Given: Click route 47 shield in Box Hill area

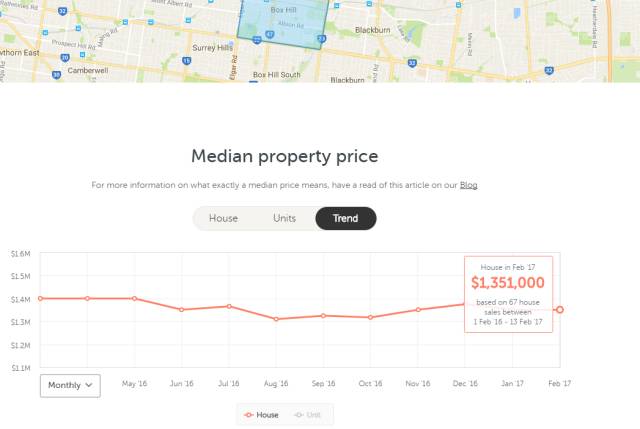Looking at the screenshot, I should point(270,35).
